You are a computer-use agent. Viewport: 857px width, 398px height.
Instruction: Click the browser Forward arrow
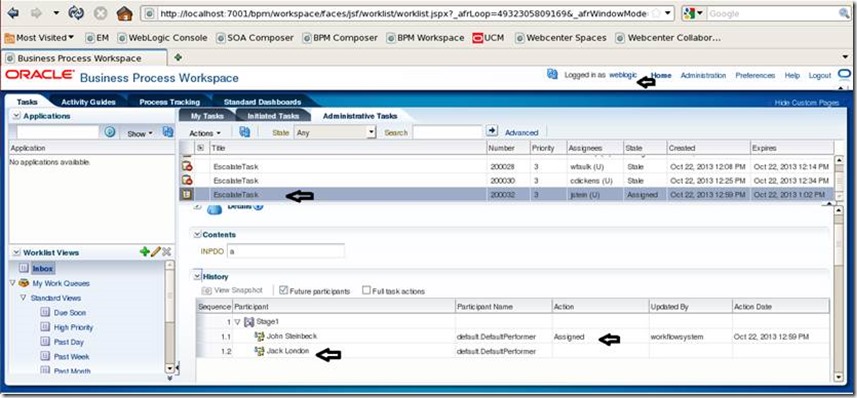pos(38,13)
